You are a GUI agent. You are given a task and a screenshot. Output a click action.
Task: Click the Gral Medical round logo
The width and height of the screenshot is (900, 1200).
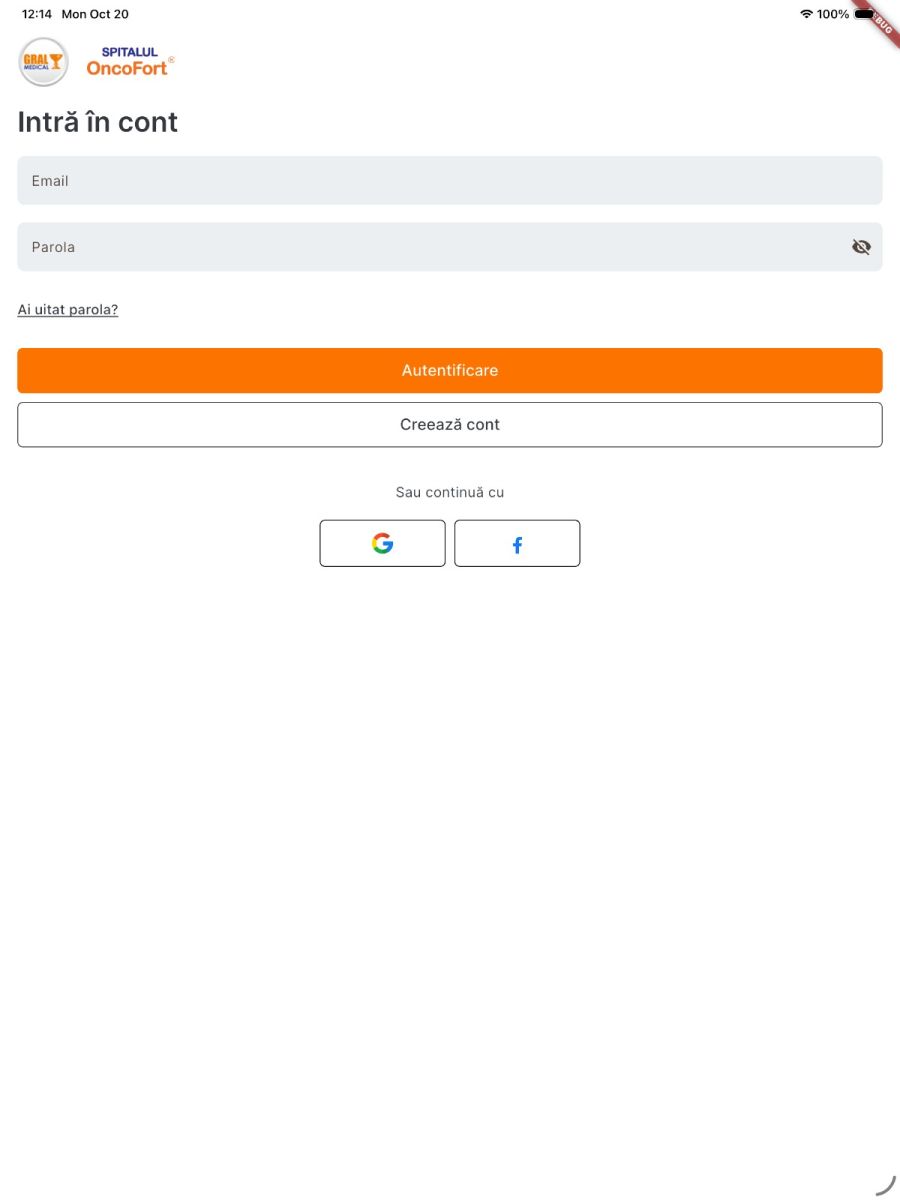pos(43,62)
